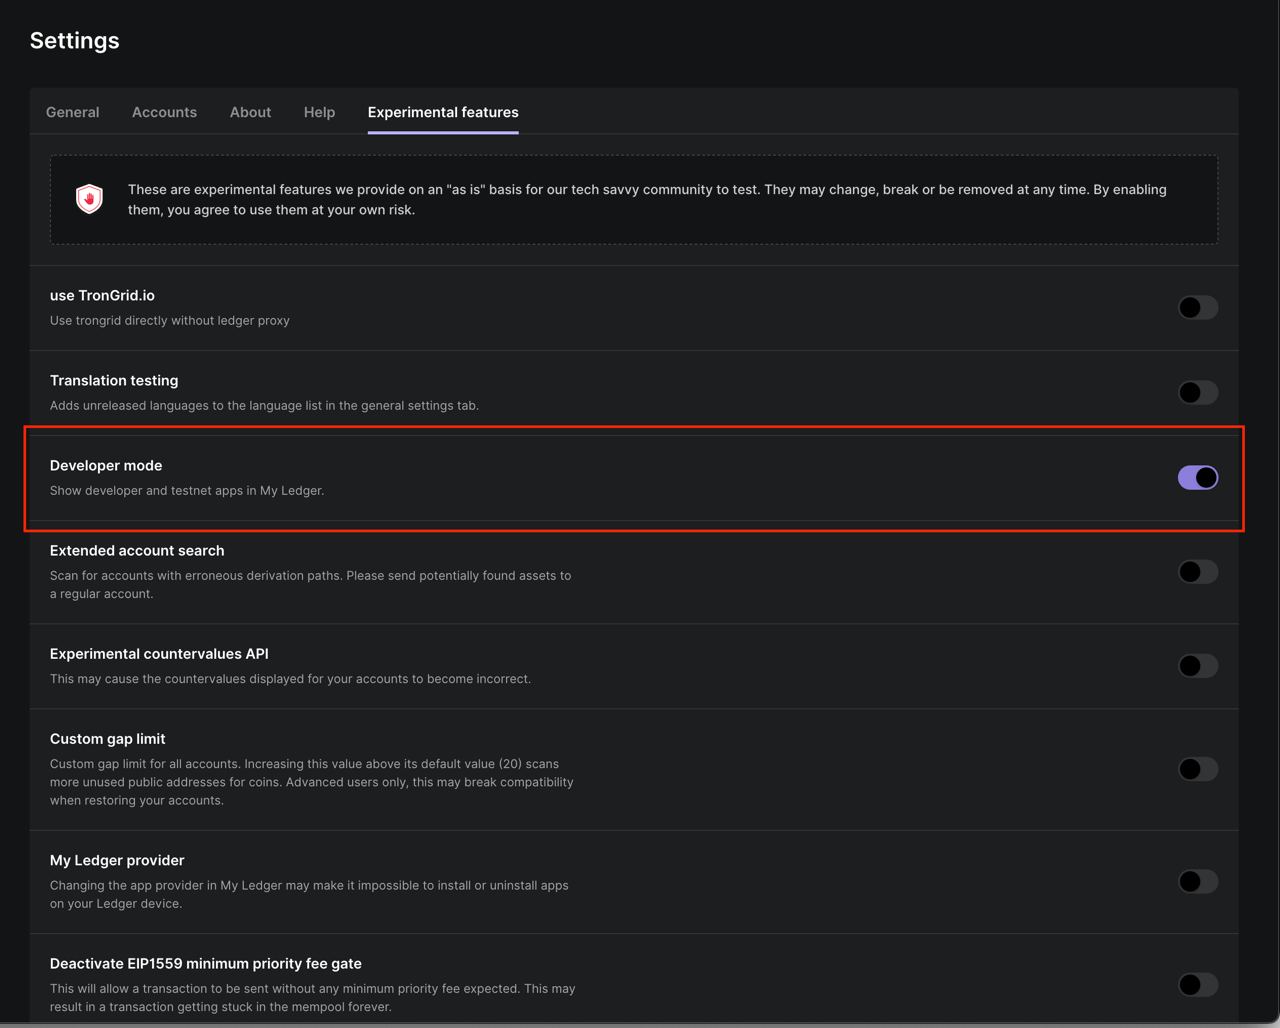Disable the Developer mode toggle
The height and width of the screenshot is (1028, 1280).
[x=1197, y=477]
